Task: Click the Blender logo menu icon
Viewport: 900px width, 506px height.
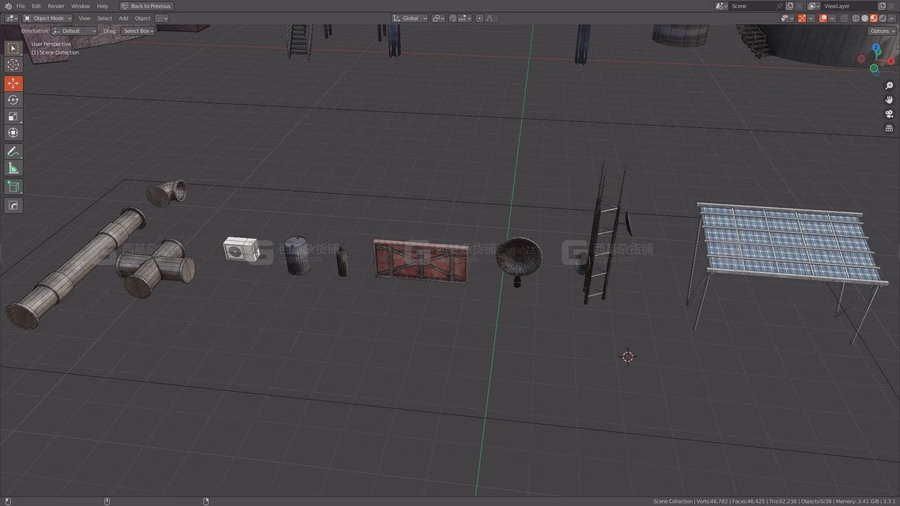Action: coord(8,6)
